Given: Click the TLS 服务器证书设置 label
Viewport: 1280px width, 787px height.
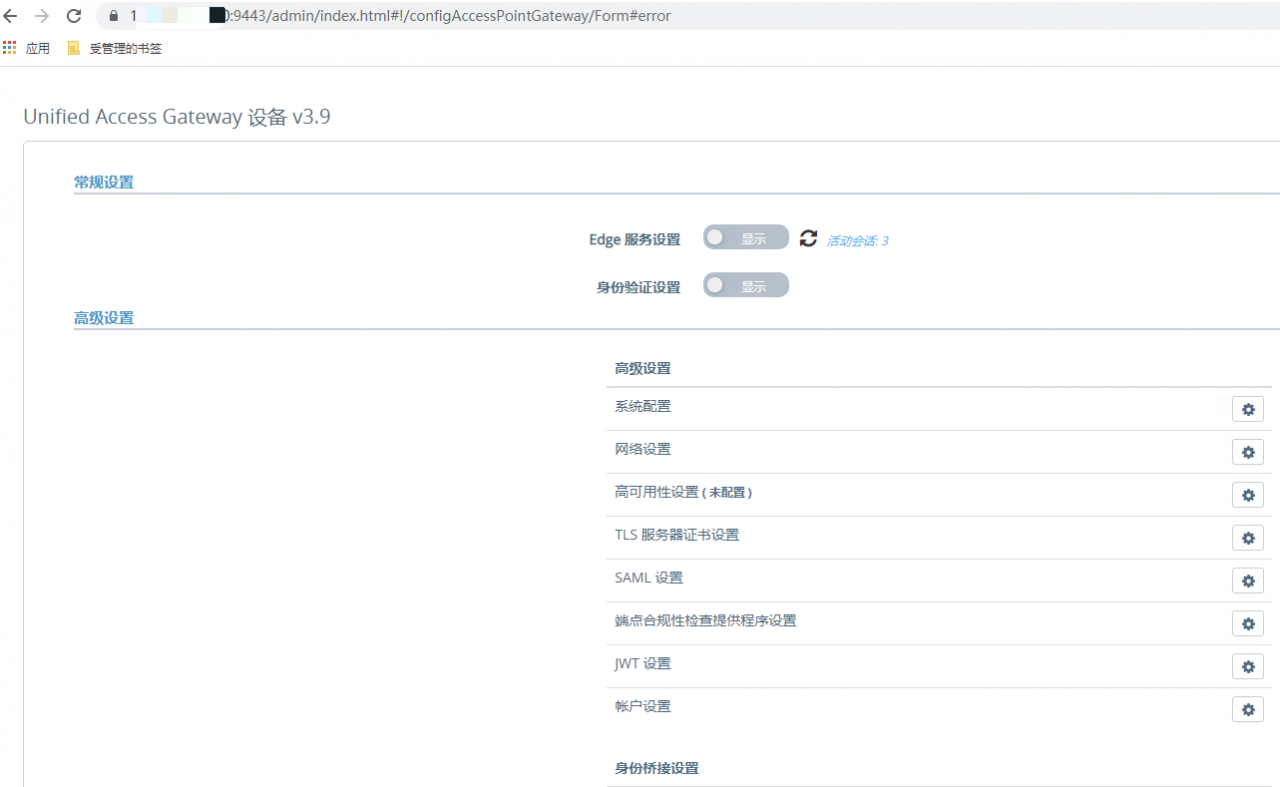Looking at the screenshot, I should 677,535.
